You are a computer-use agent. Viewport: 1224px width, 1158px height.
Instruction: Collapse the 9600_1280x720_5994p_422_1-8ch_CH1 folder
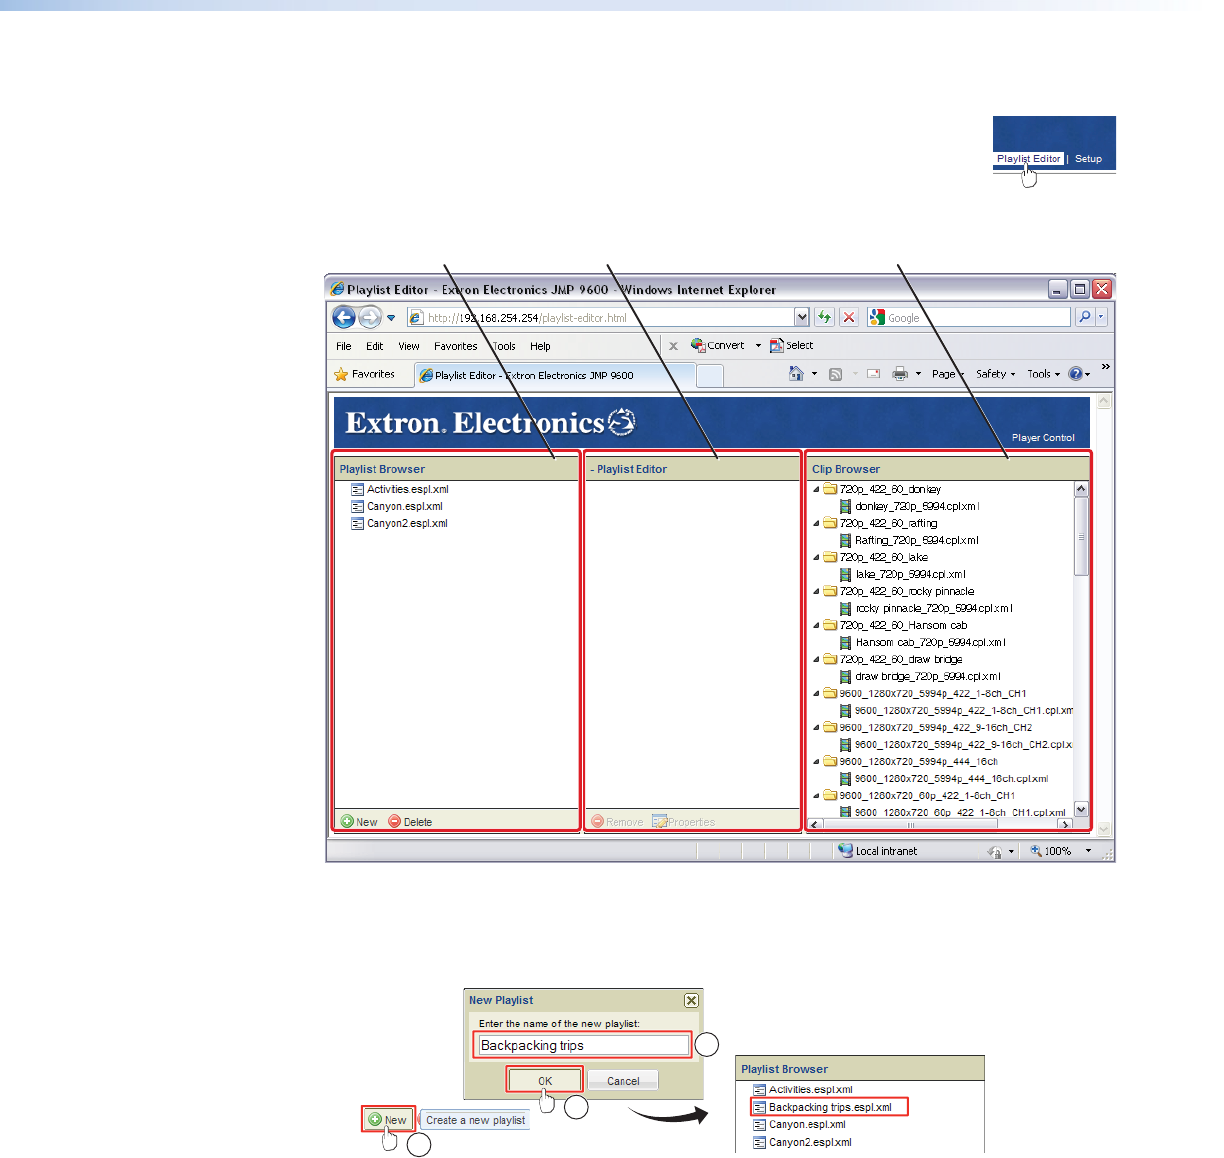tap(816, 693)
